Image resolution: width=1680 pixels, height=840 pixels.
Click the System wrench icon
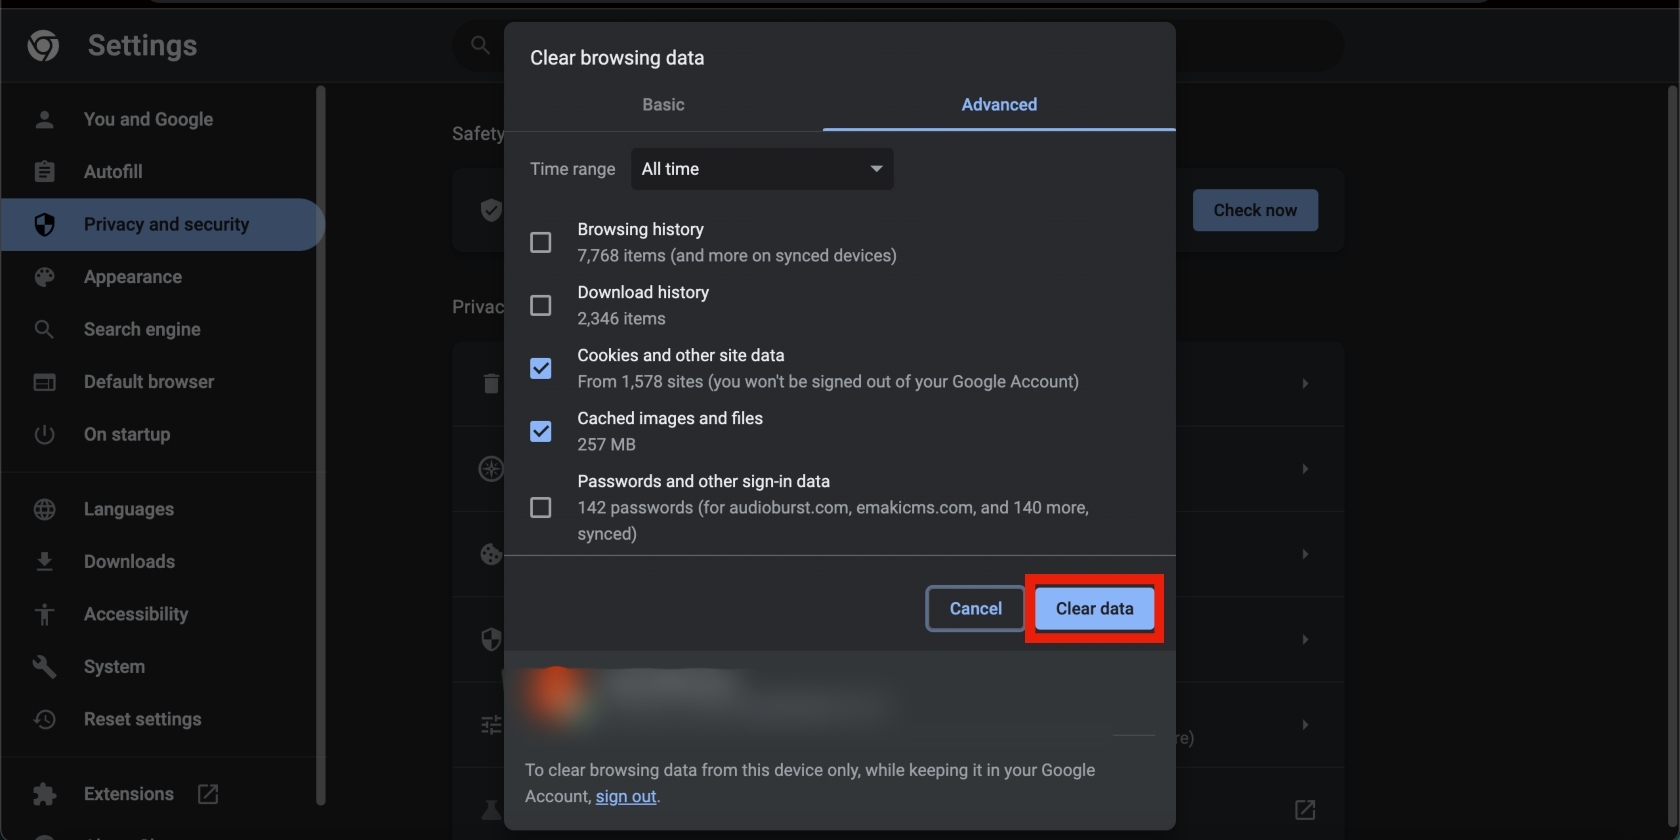pos(44,667)
